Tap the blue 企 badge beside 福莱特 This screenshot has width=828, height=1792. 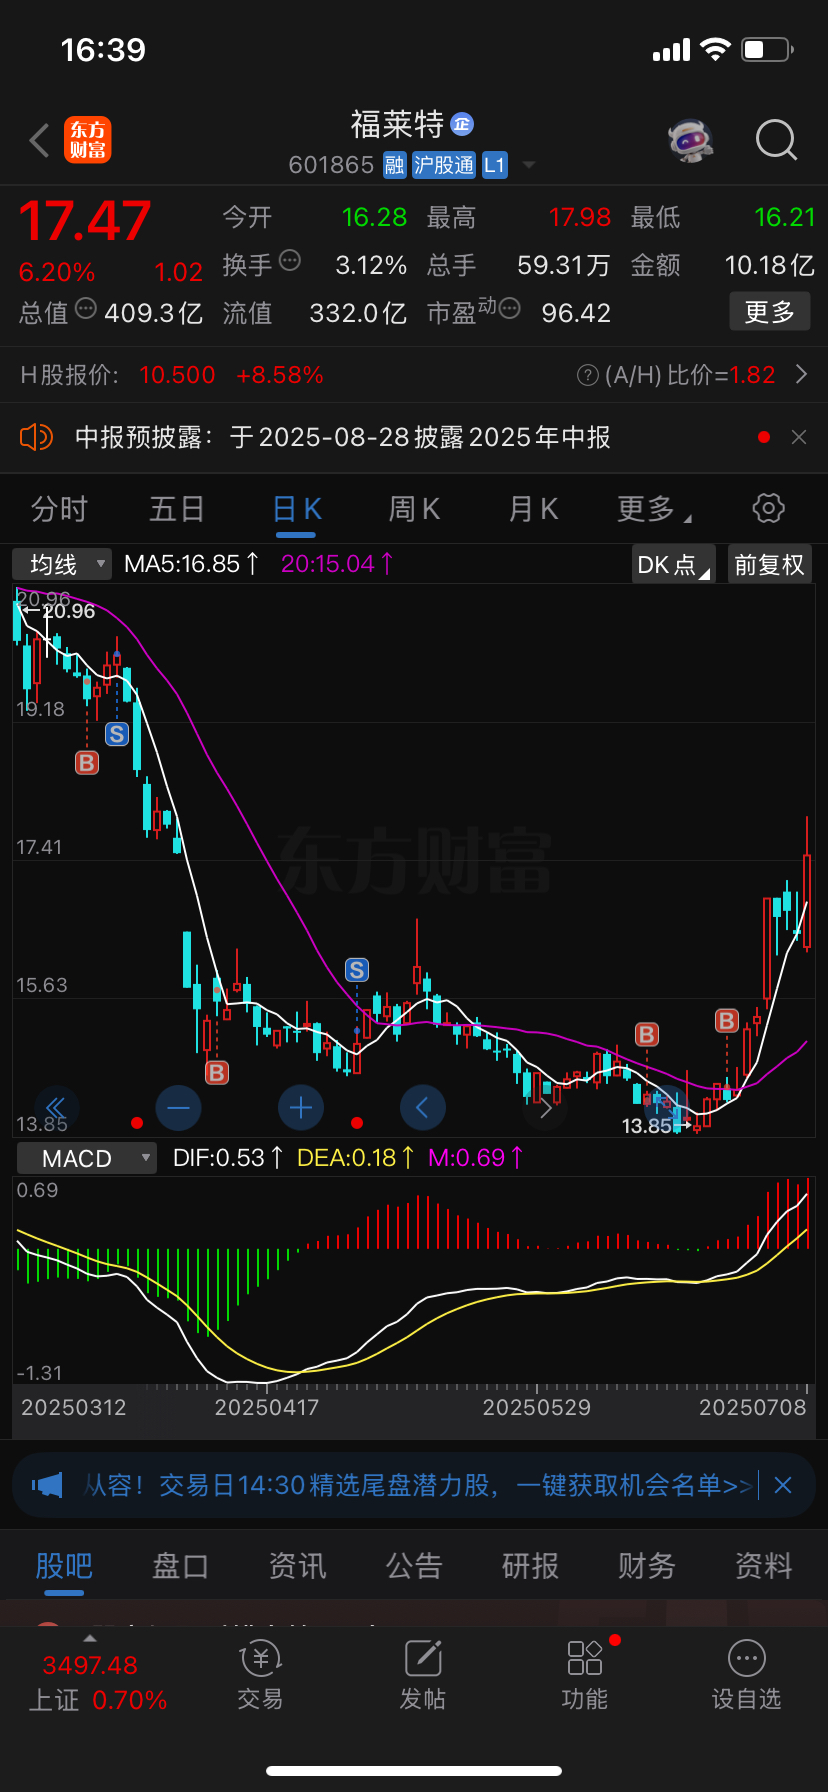(461, 124)
